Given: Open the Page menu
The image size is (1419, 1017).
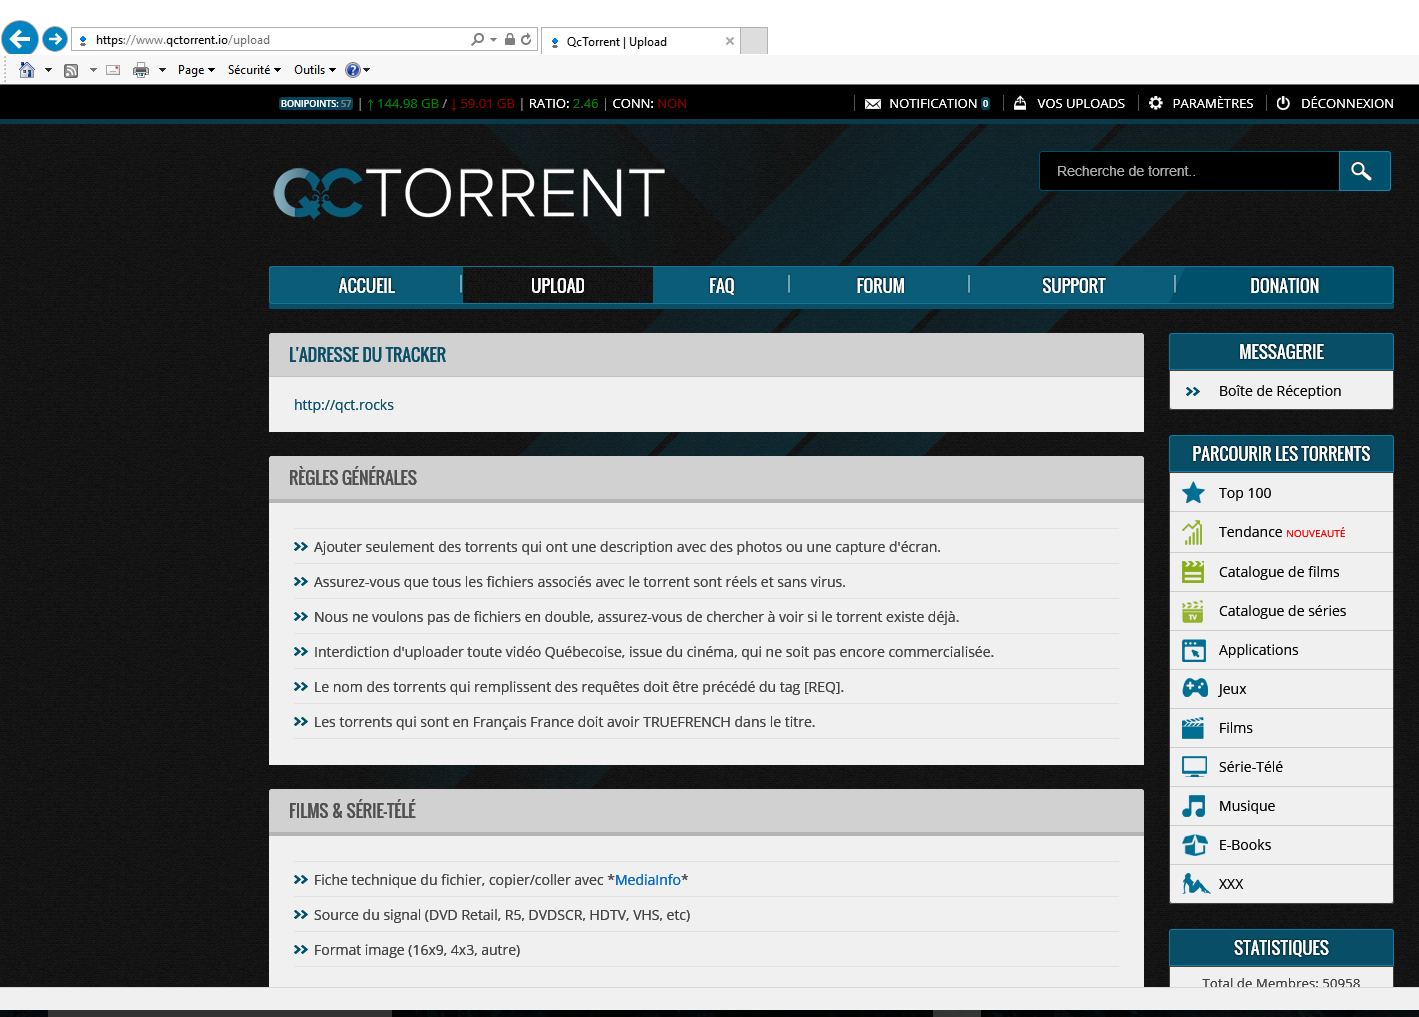Looking at the screenshot, I should [196, 70].
